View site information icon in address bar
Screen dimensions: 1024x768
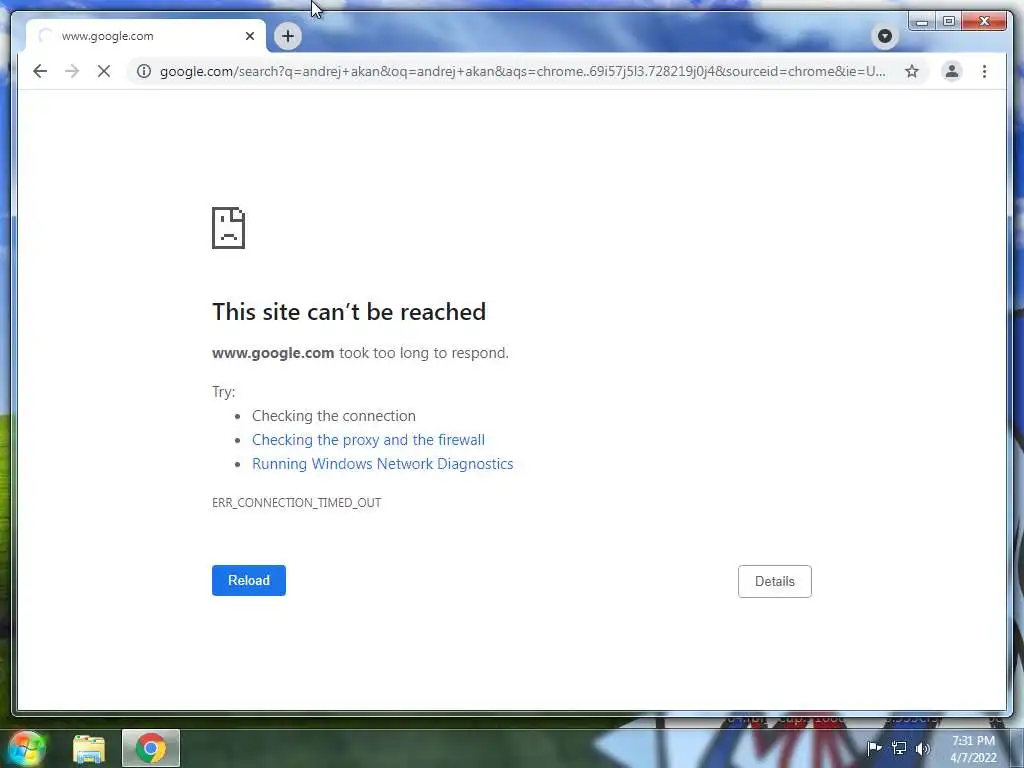pos(144,71)
